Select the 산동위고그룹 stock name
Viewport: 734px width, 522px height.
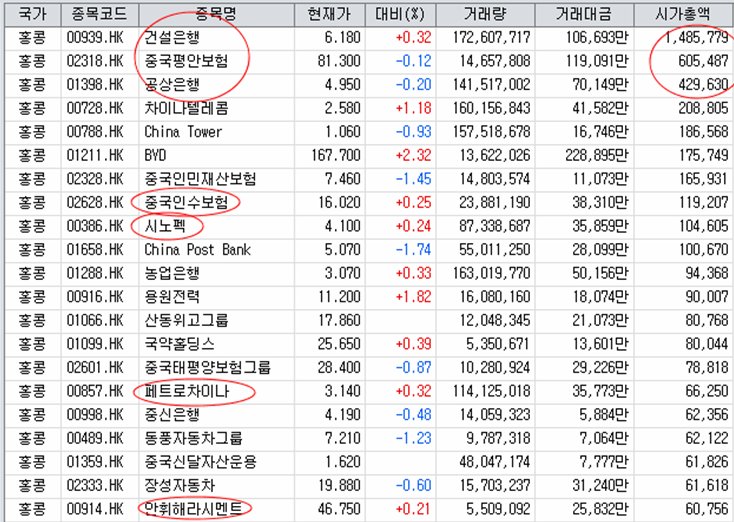point(186,320)
